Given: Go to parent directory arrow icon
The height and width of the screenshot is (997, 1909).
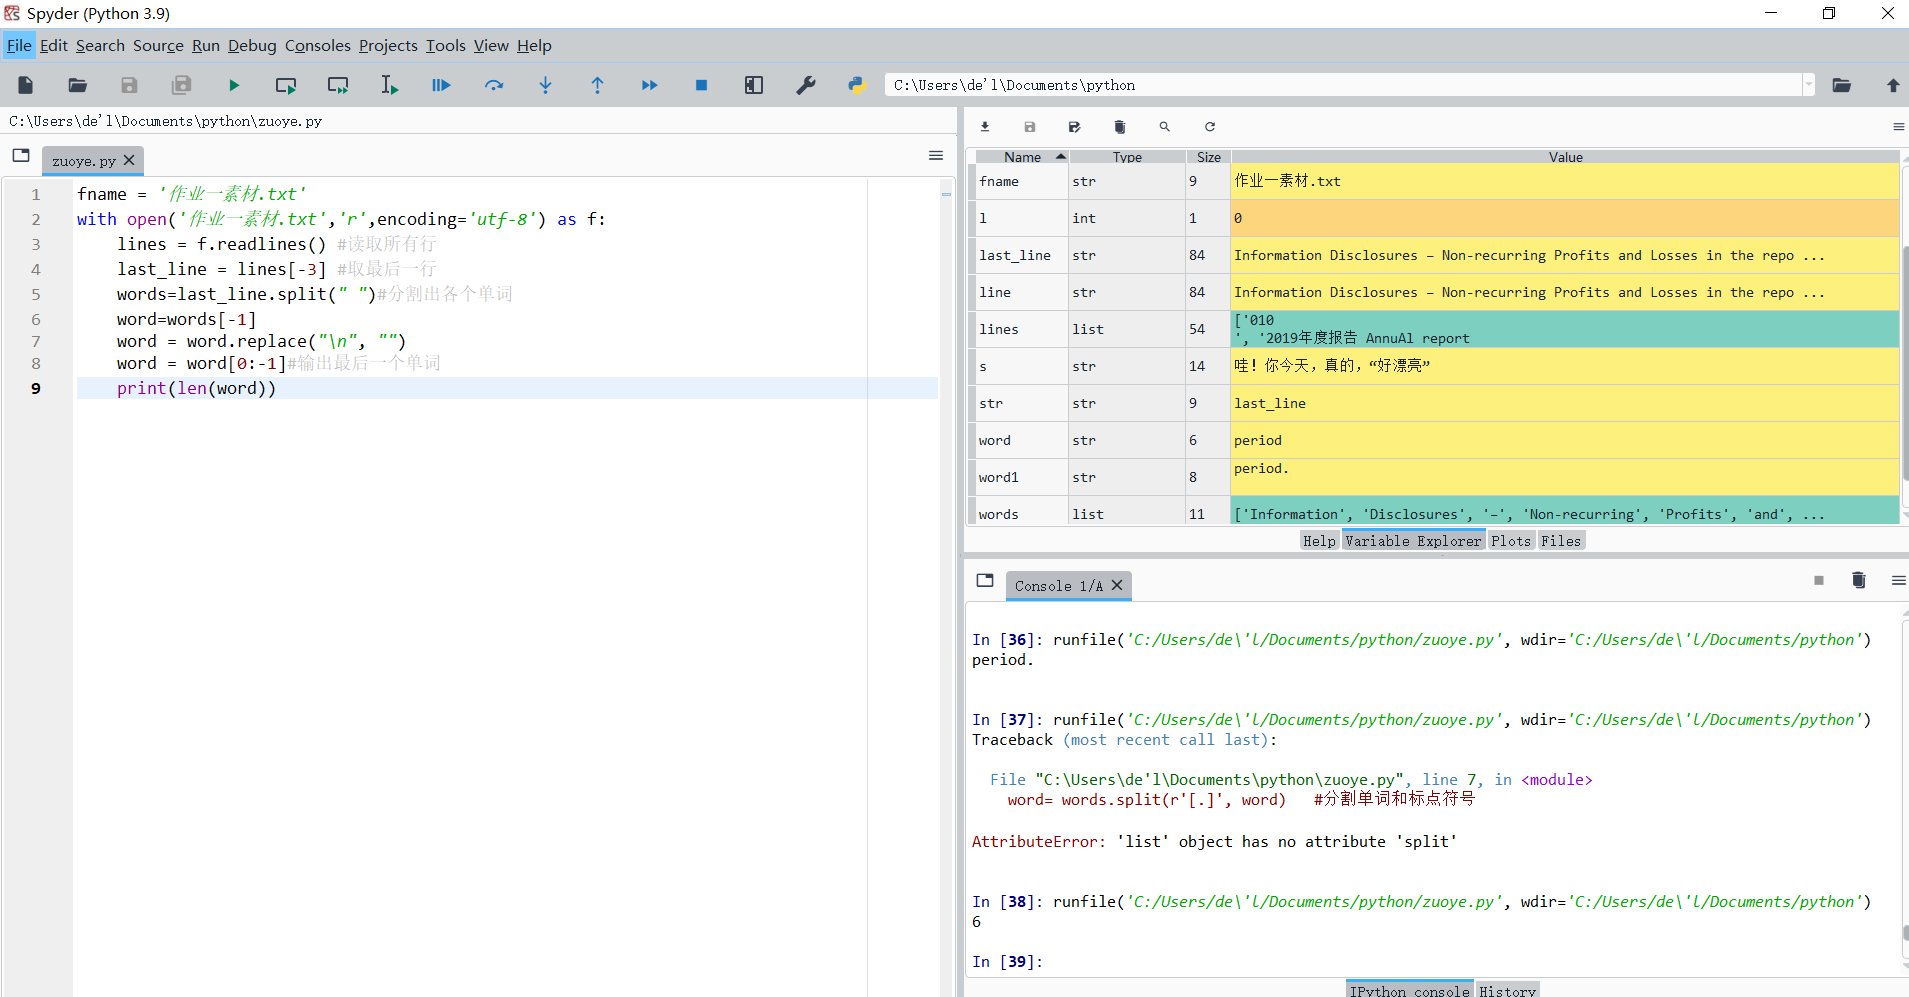Looking at the screenshot, I should (x=1892, y=85).
